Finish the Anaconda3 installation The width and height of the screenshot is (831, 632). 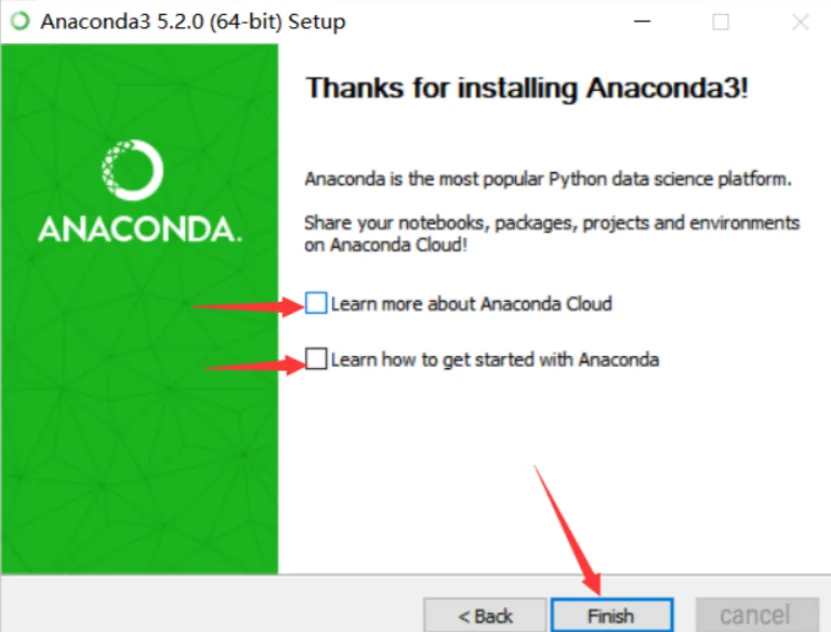(x=612, y=616)
